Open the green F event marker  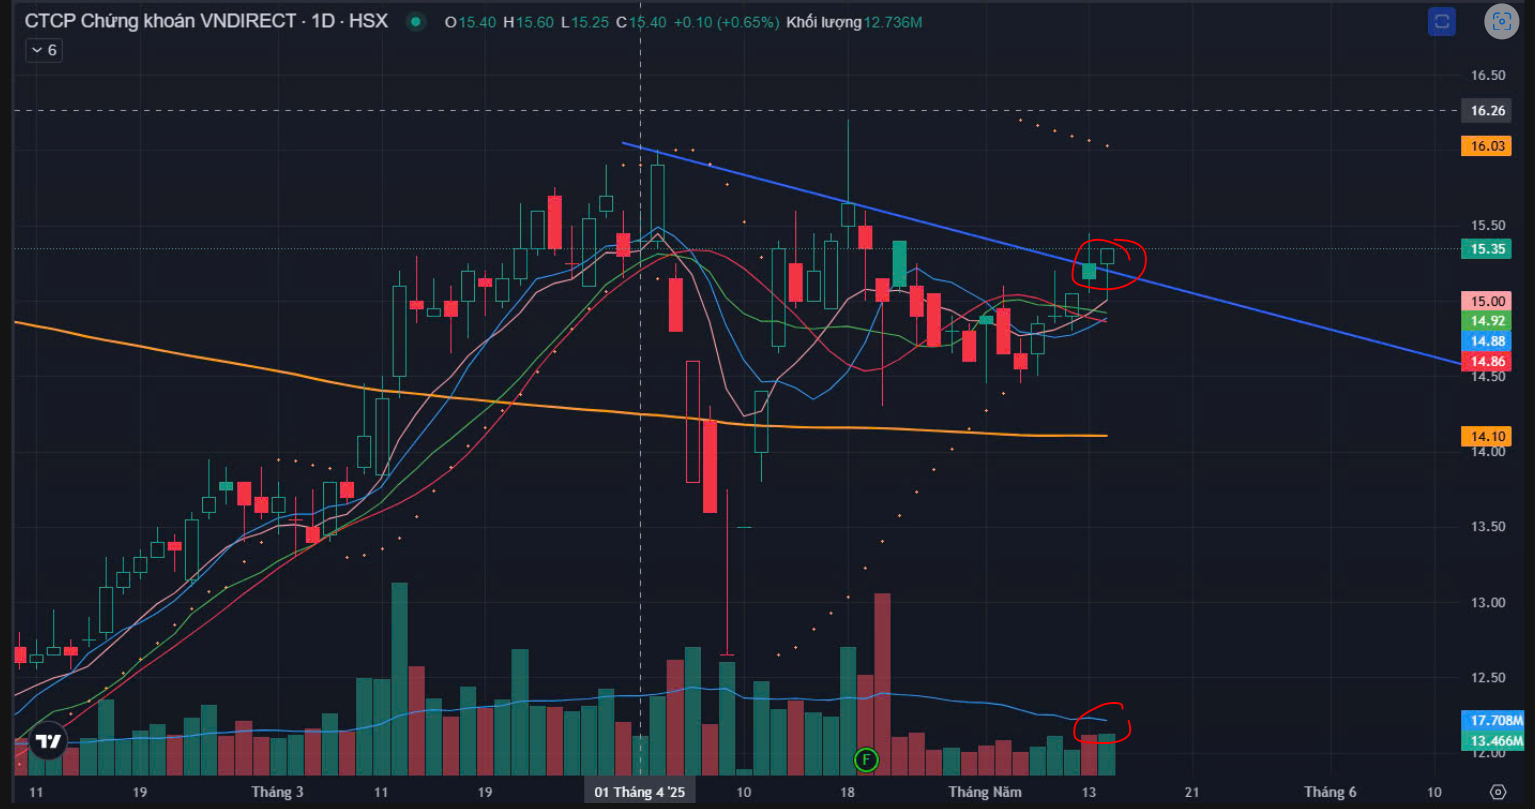pyautogui.click(x=866, y=760)
